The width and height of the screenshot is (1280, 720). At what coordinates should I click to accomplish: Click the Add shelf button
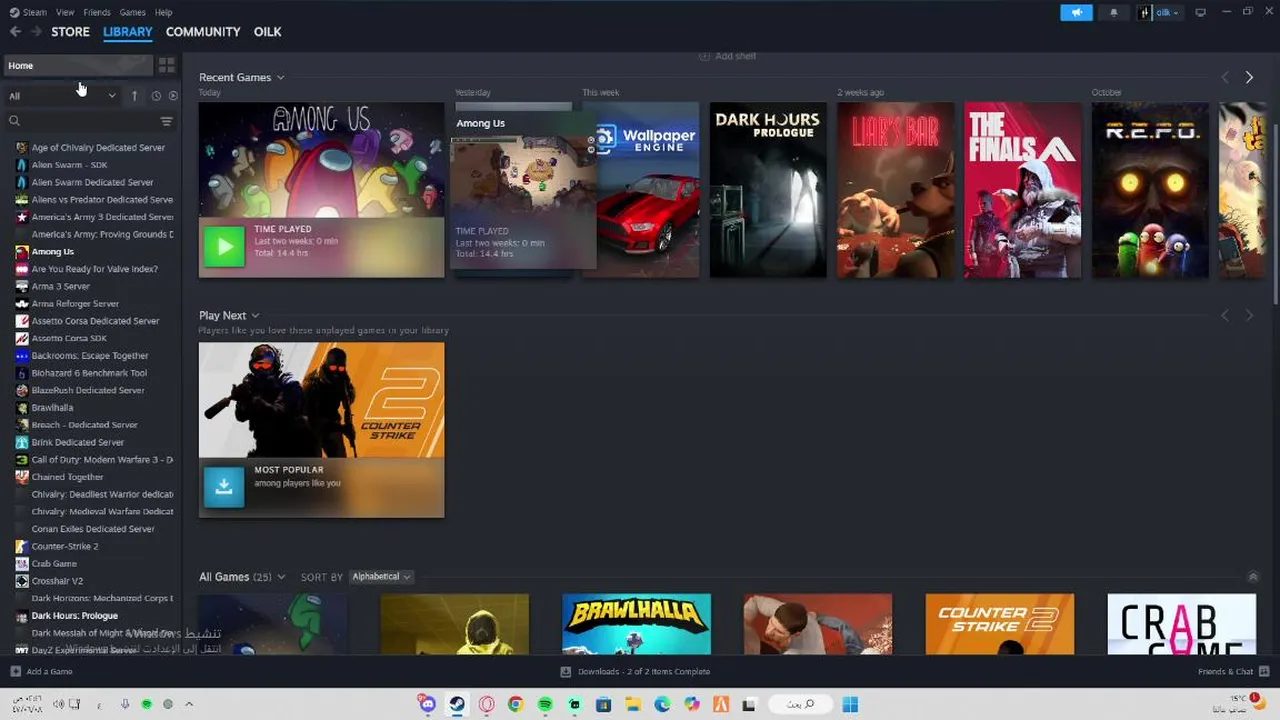727,56
